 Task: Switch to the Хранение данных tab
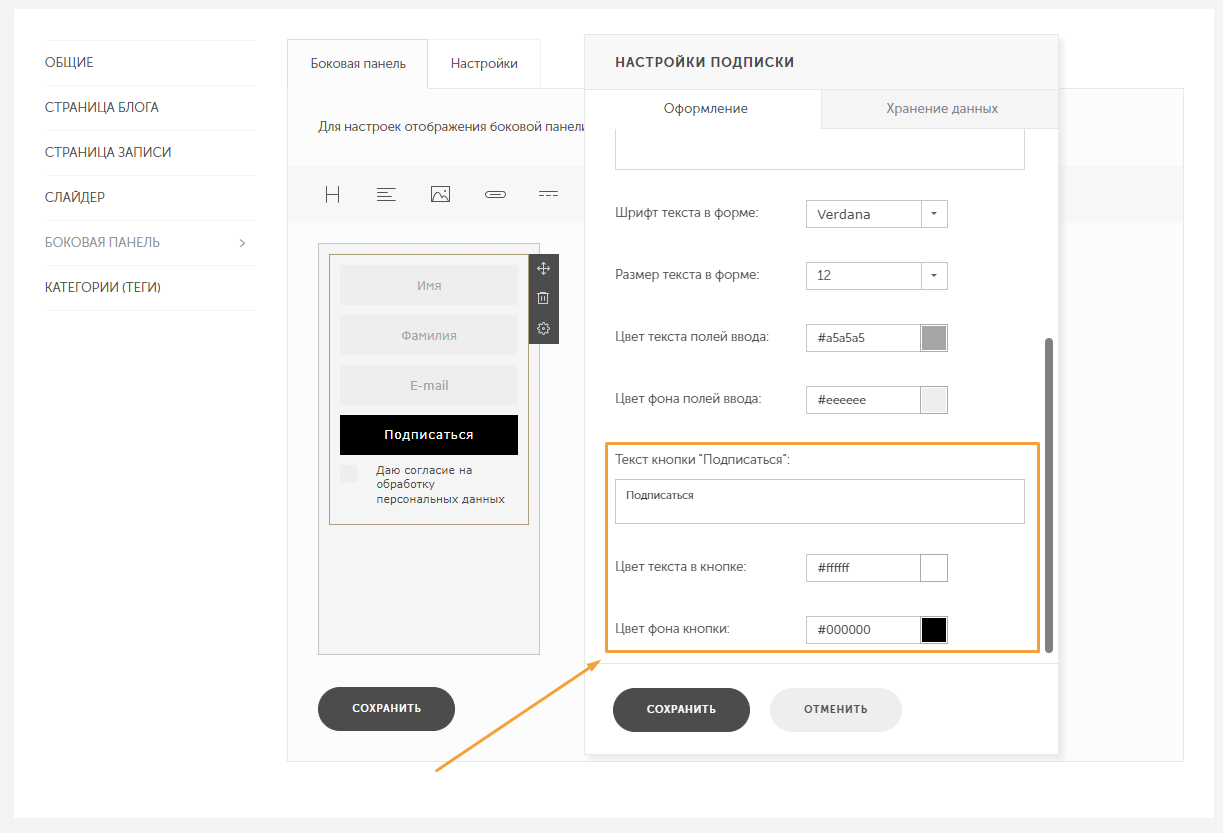(x=941, y=108)
